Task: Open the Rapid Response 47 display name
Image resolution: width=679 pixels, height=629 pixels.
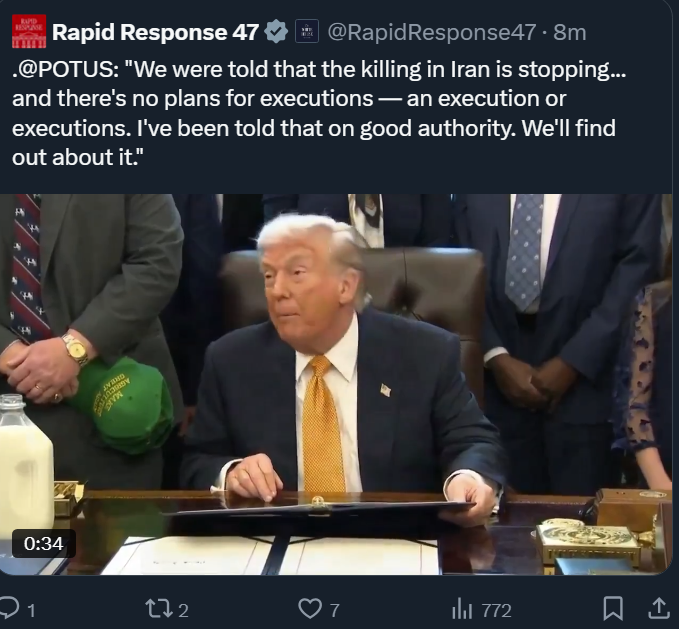Action: 155,32
